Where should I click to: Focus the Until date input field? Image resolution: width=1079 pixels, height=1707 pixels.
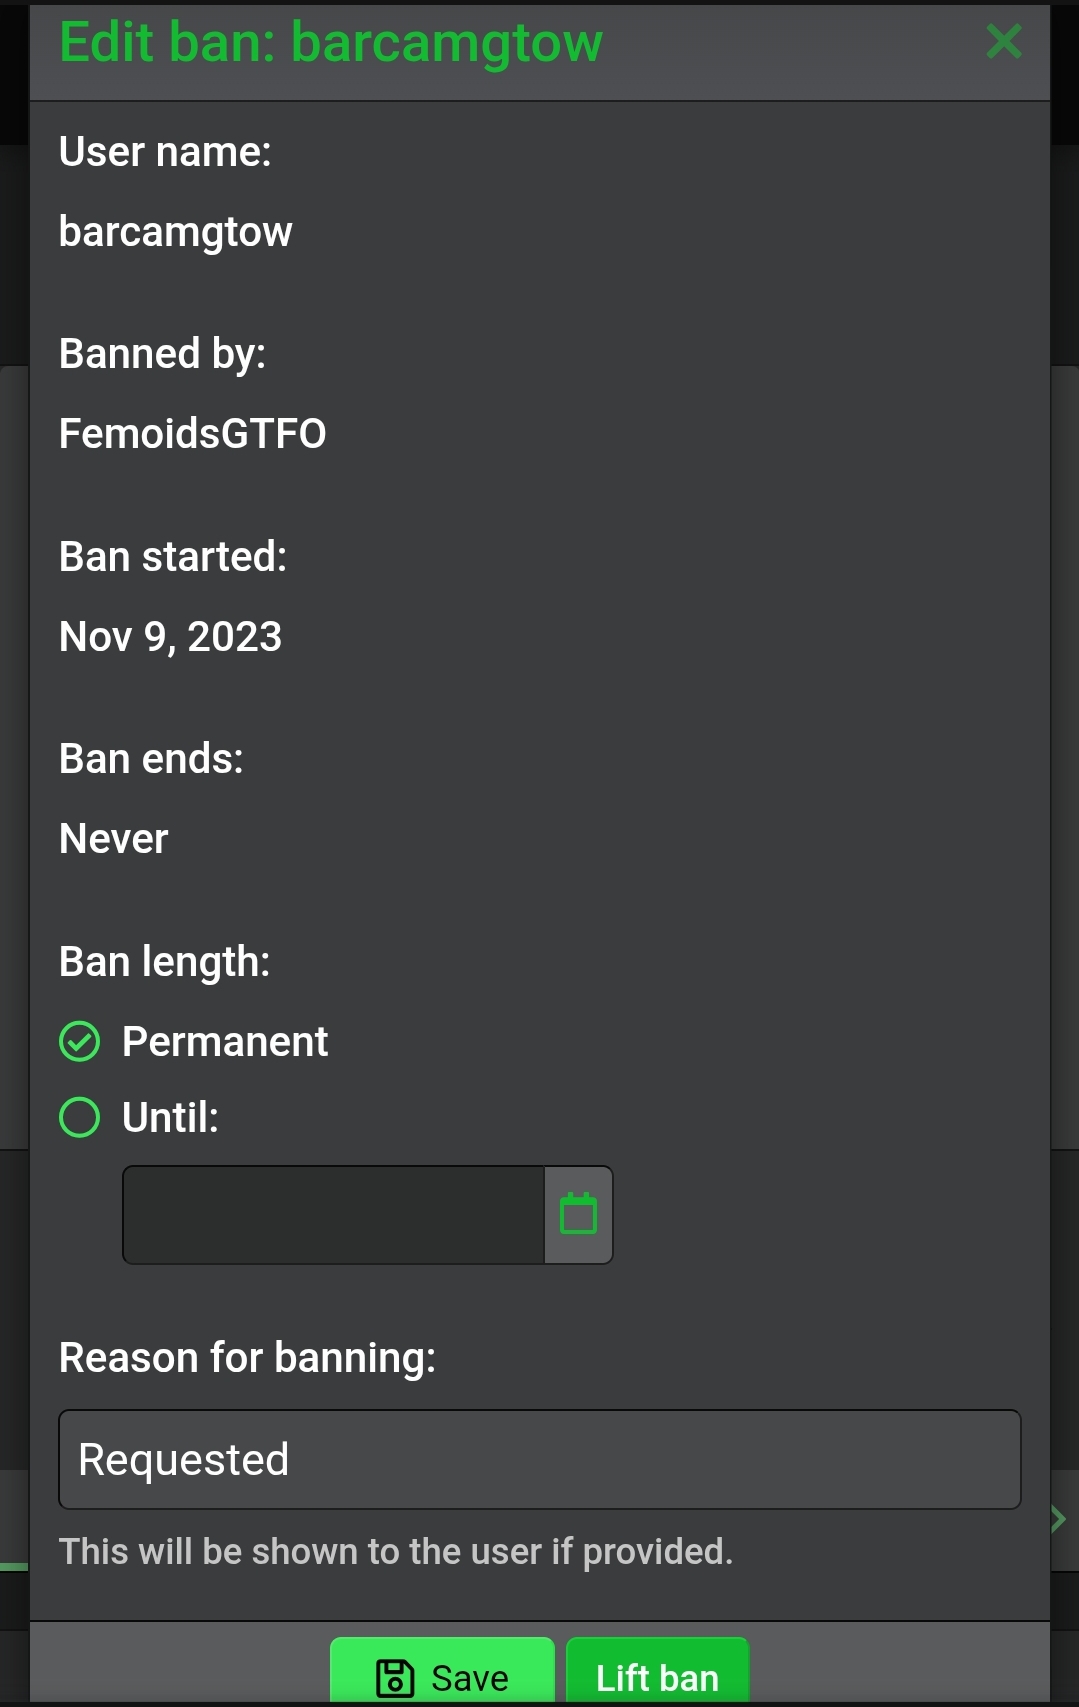(x=333, y=1214)
